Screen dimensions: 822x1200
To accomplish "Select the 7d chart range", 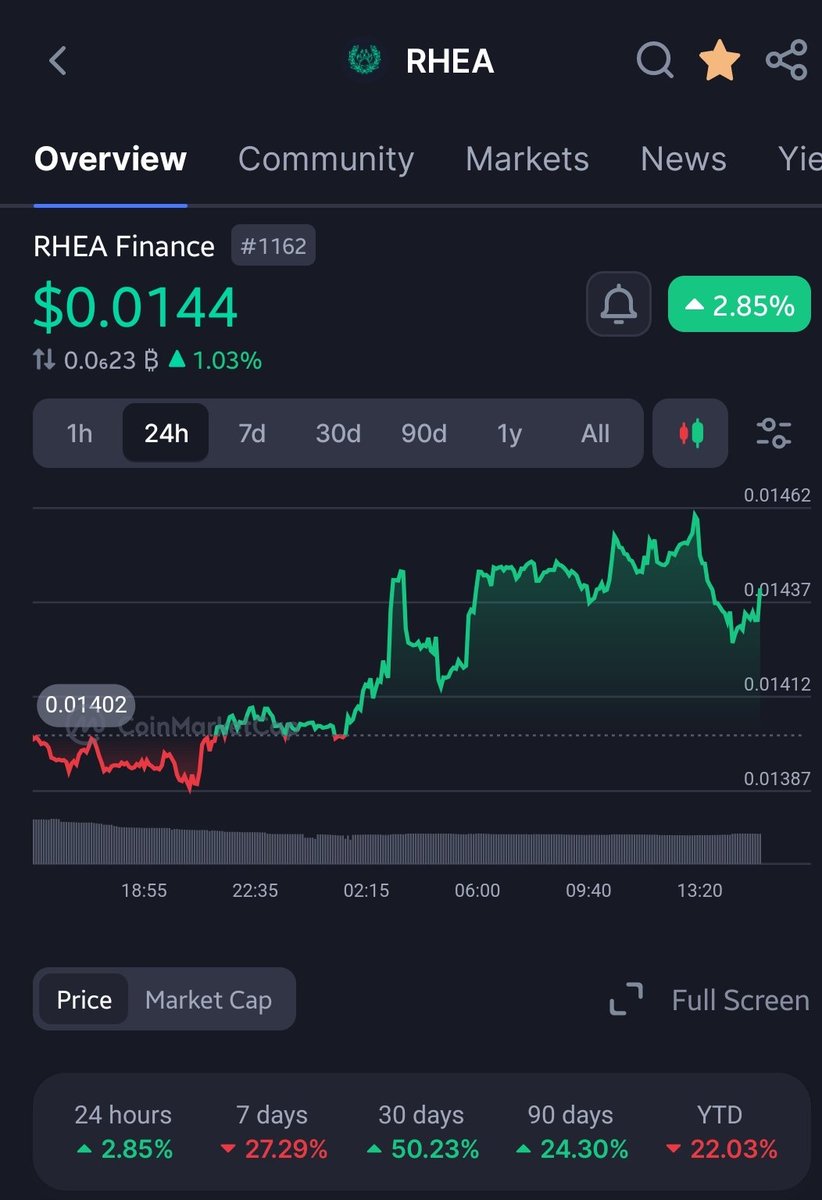I will pos(252,433).
